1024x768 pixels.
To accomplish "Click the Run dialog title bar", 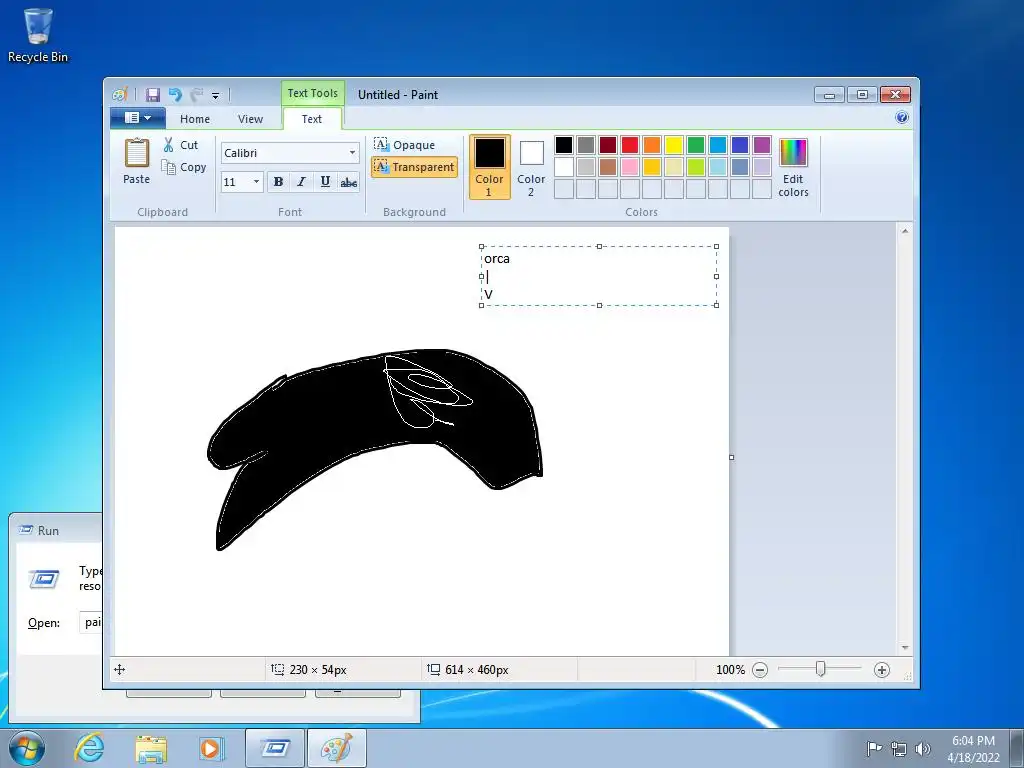I will click(x=56, y=530).
